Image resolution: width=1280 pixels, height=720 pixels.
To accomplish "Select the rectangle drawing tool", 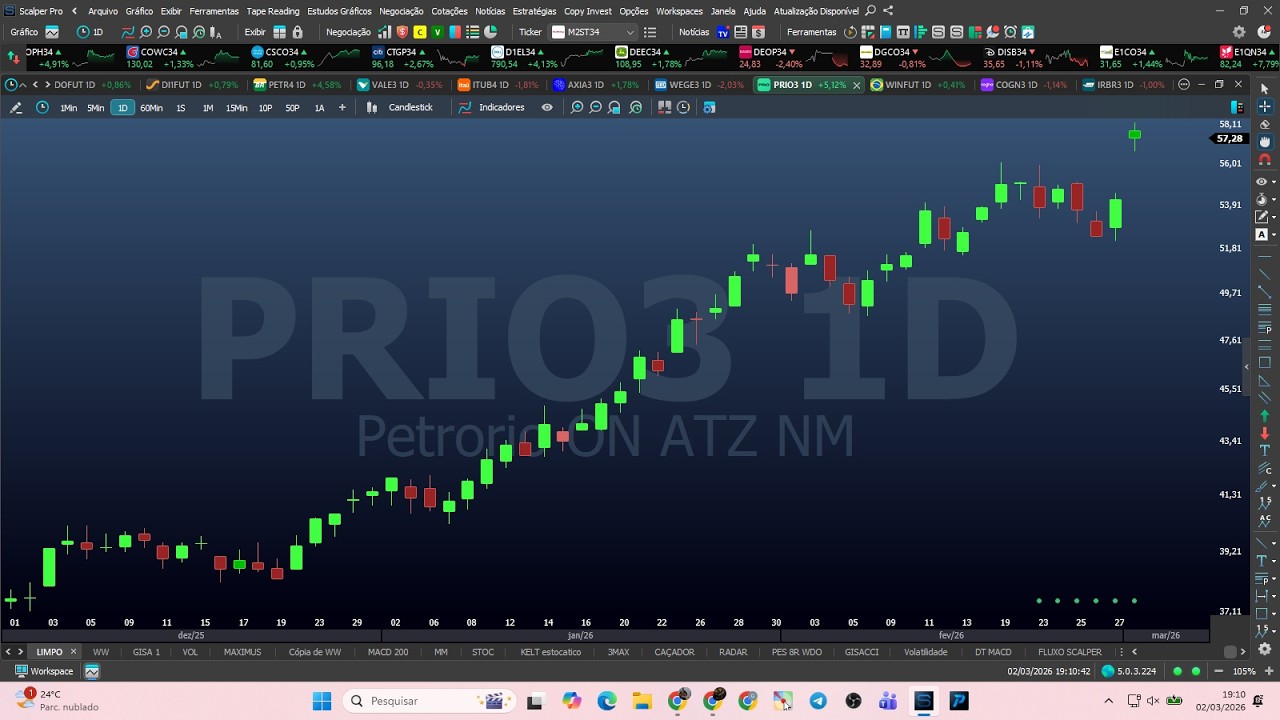I will [x=1264, y=362].
